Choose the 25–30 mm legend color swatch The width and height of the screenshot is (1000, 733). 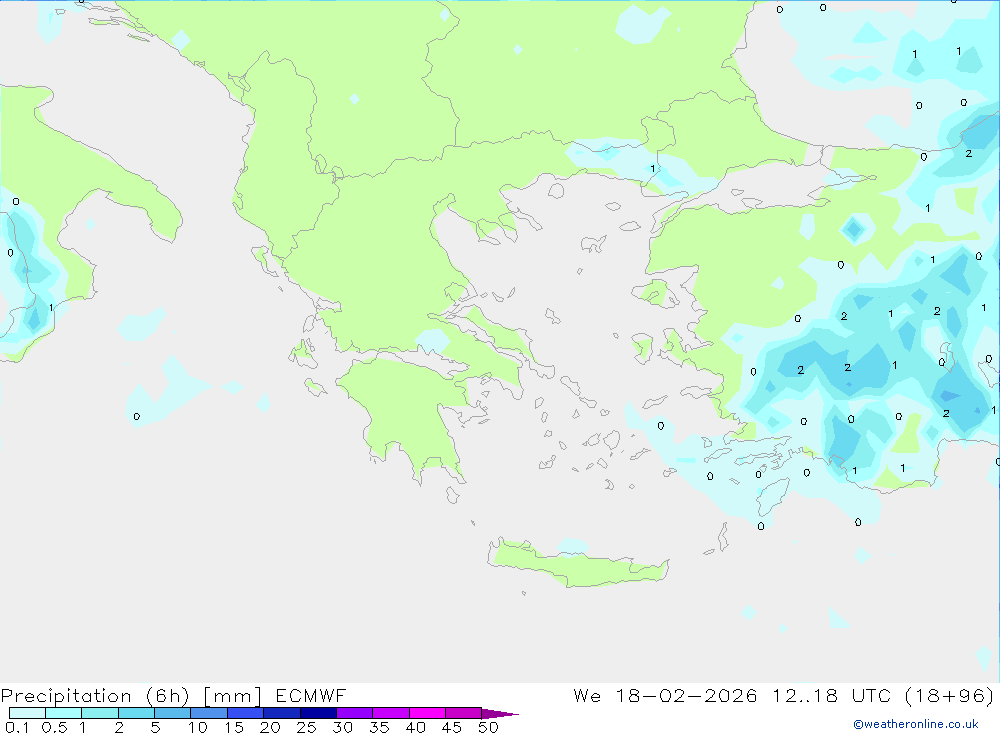tap(318, 713)
